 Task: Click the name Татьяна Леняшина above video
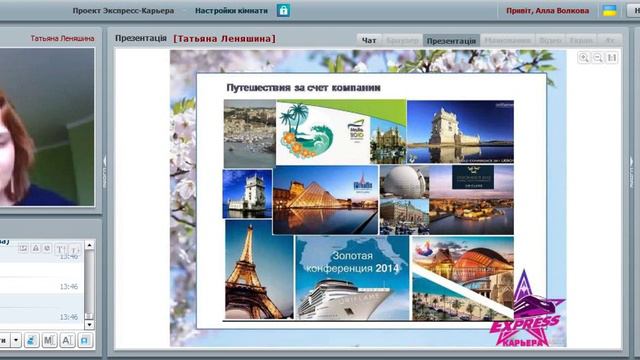(62, 38)
